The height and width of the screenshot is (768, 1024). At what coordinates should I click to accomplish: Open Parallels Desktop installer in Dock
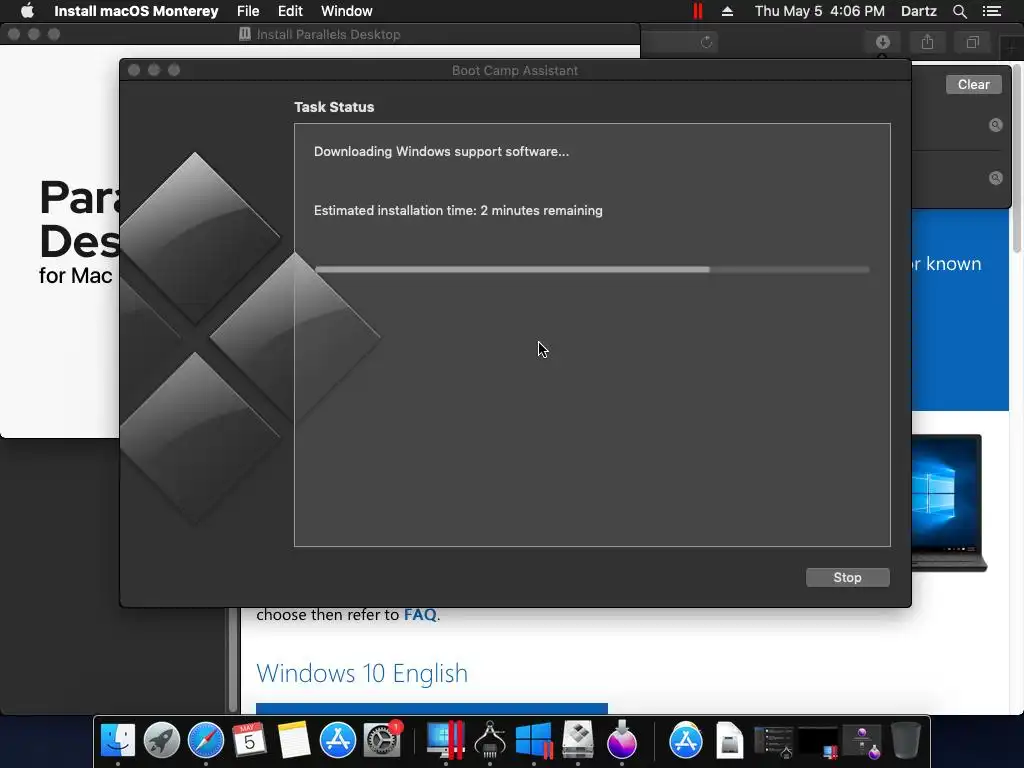(445, 740)
